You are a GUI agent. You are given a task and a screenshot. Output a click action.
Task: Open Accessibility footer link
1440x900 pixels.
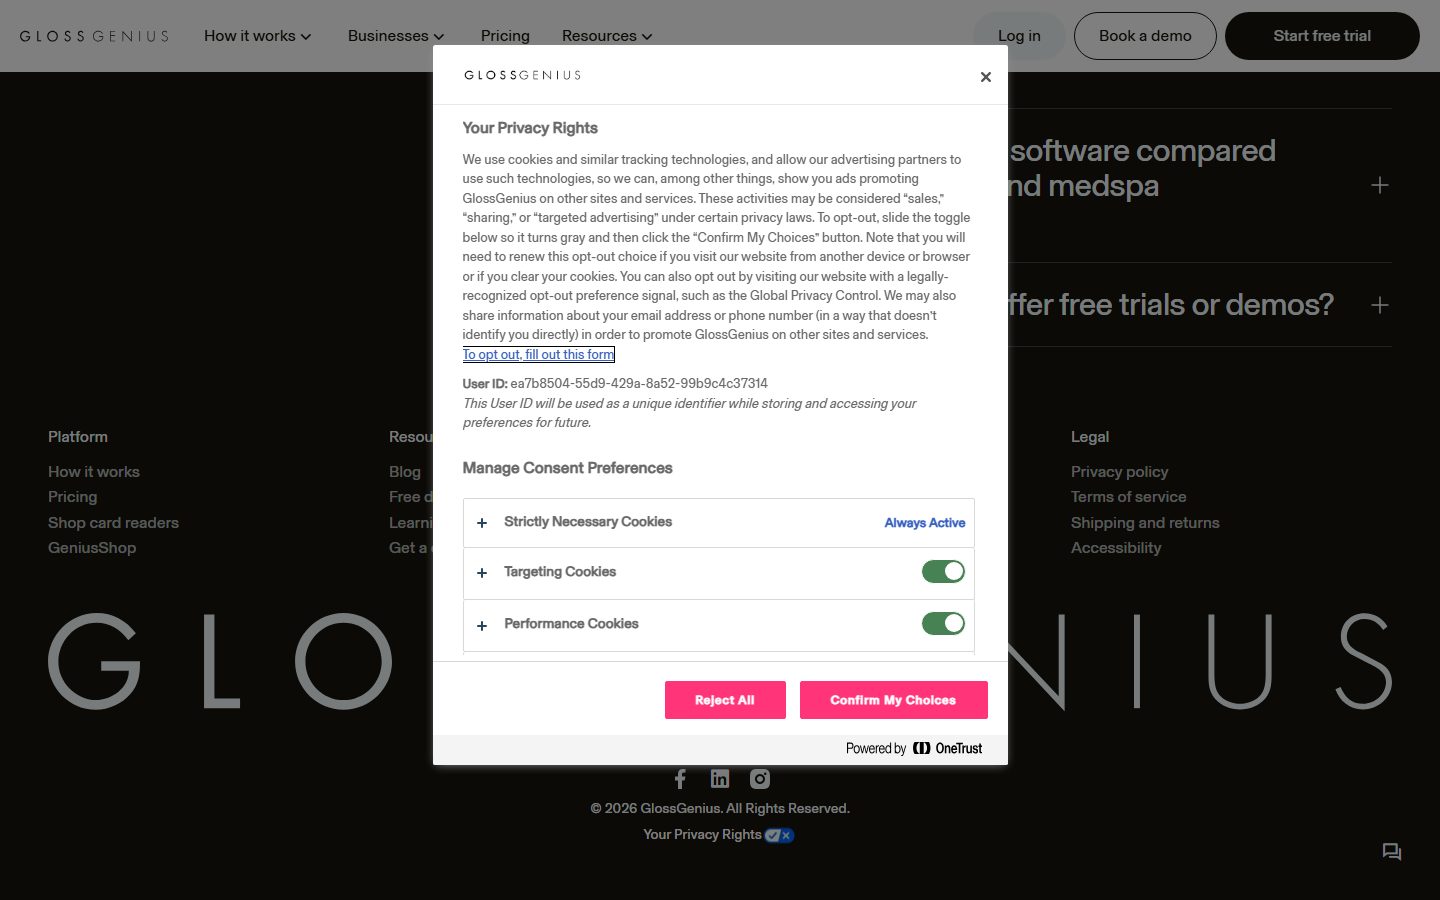(1116, 548)
